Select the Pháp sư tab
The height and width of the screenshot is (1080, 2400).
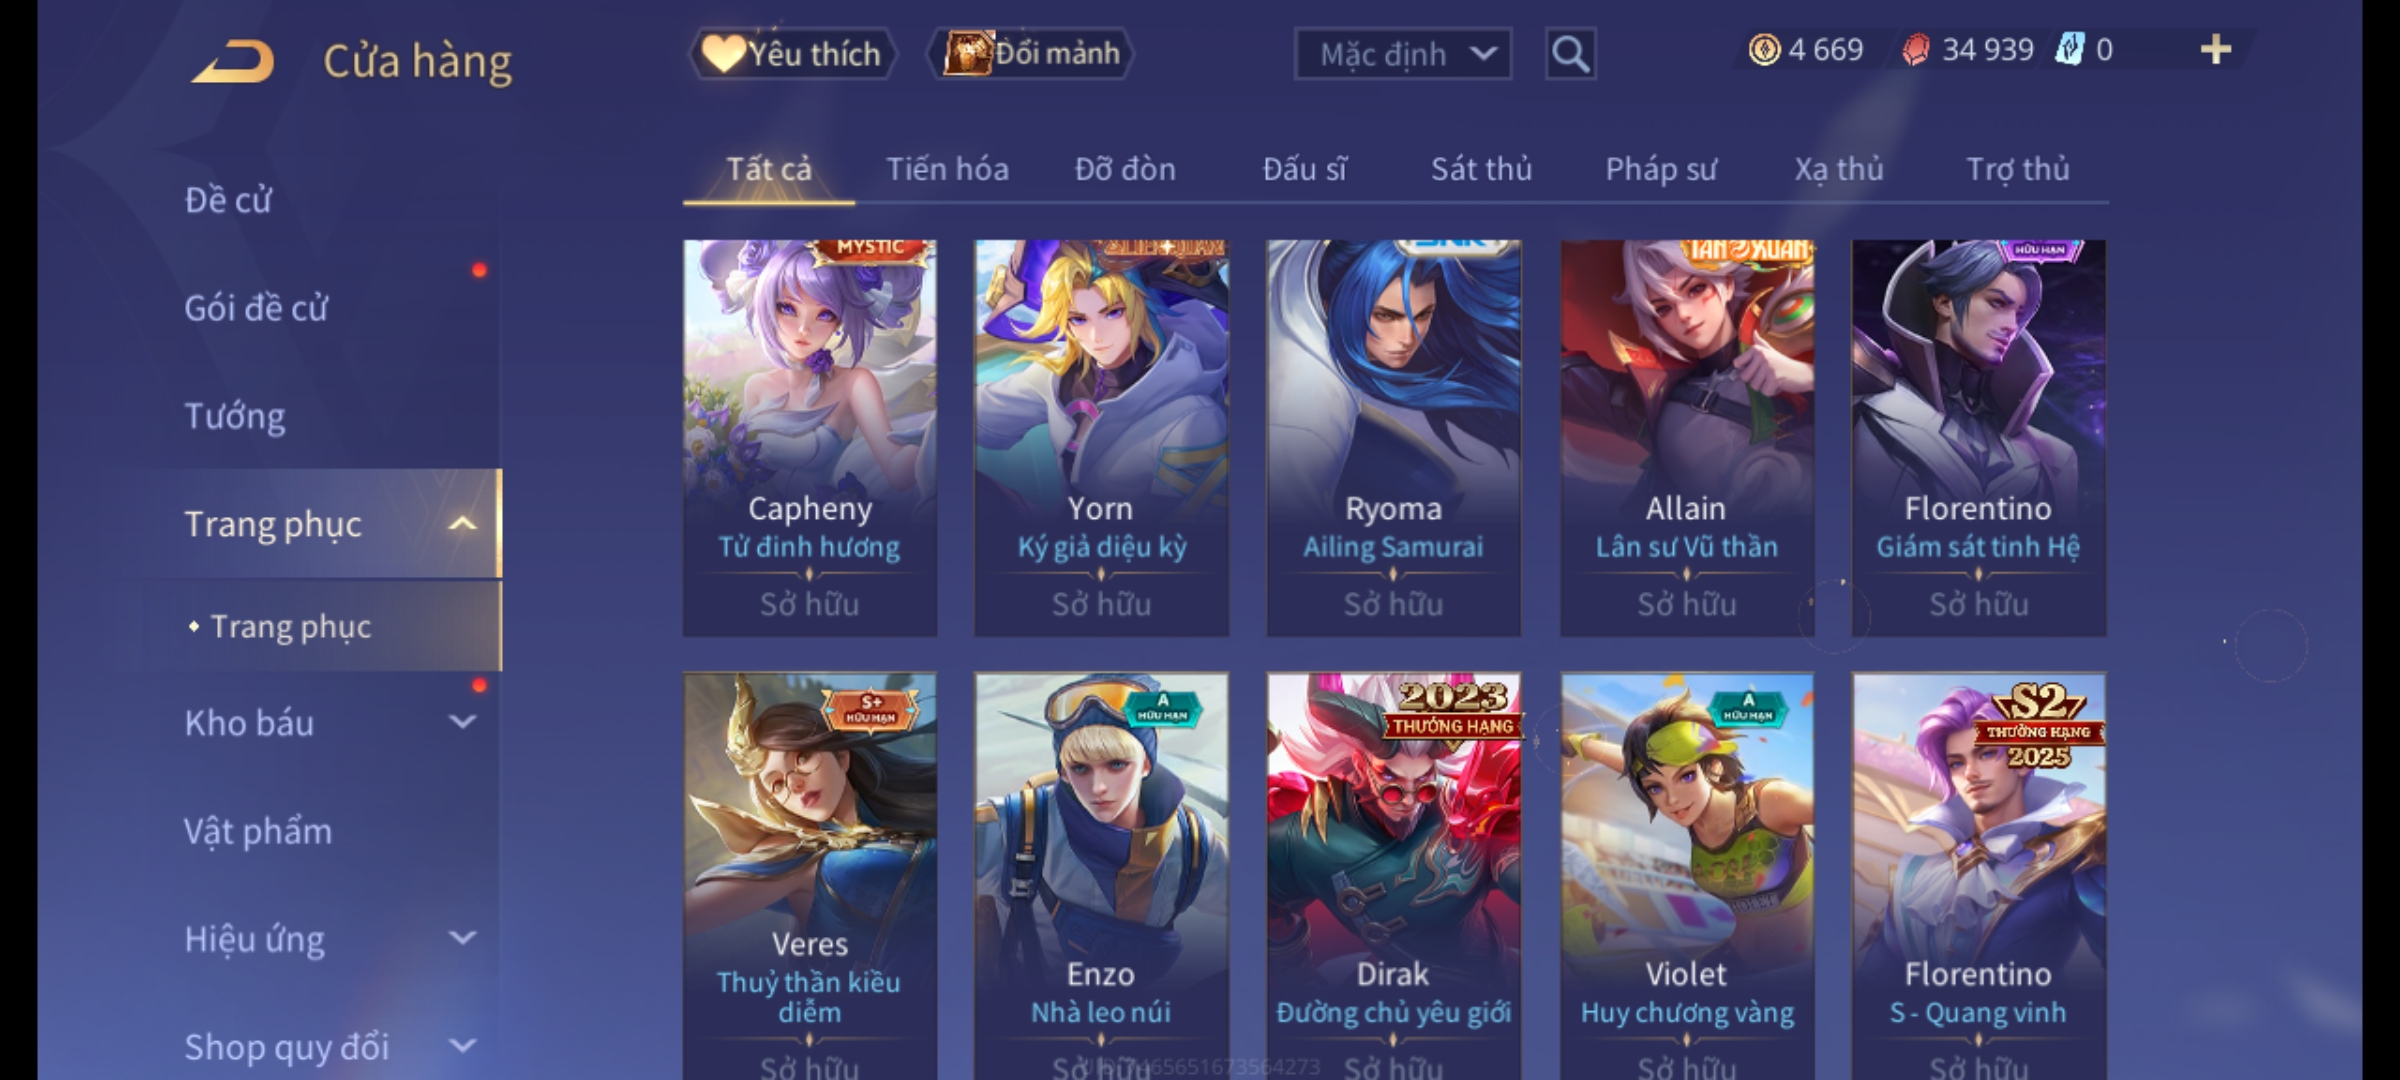click(x=1661, y=169)
